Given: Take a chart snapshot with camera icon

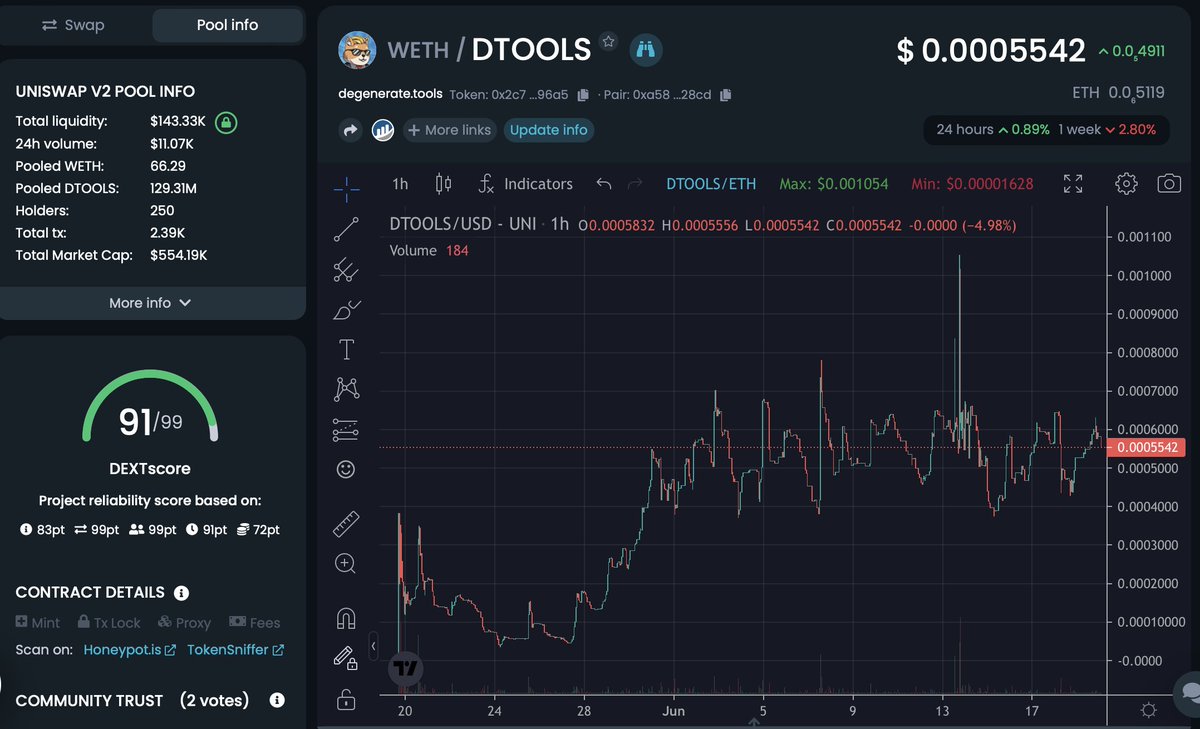Looking at the screenshot, I should tap(1168, 184).
